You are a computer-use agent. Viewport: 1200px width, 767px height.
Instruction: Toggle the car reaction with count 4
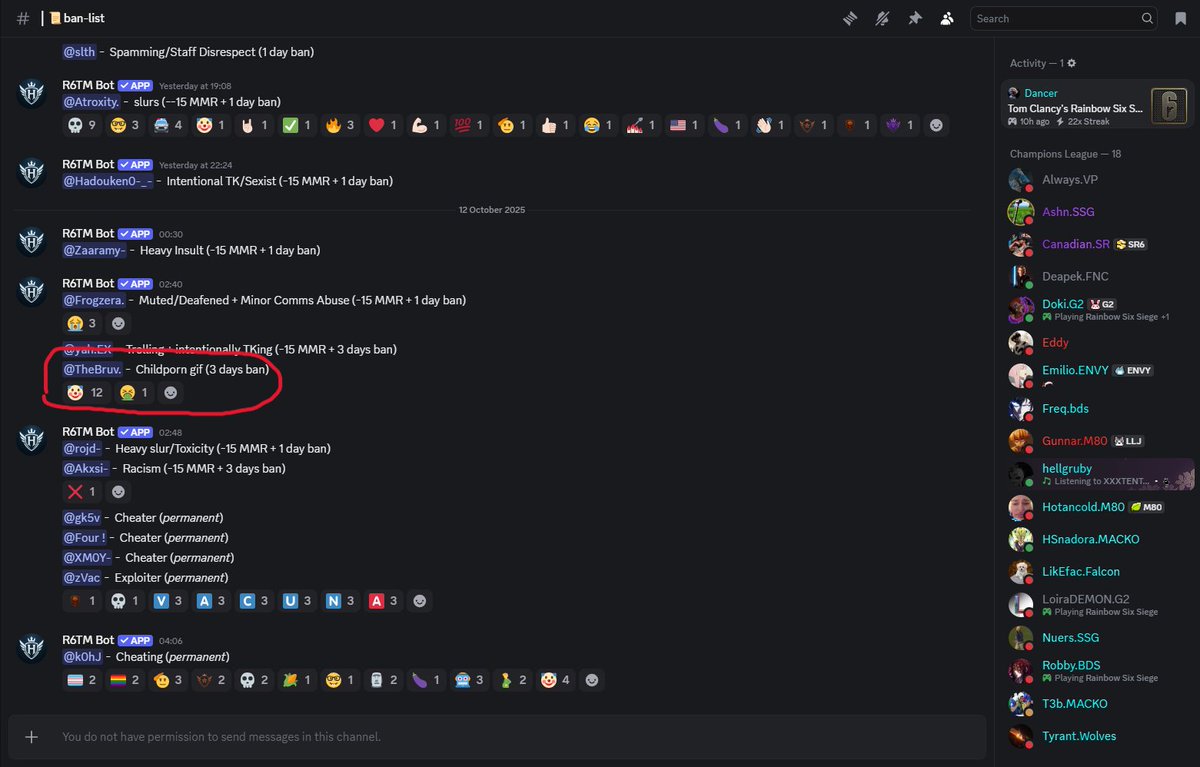[x=168, y=125]
